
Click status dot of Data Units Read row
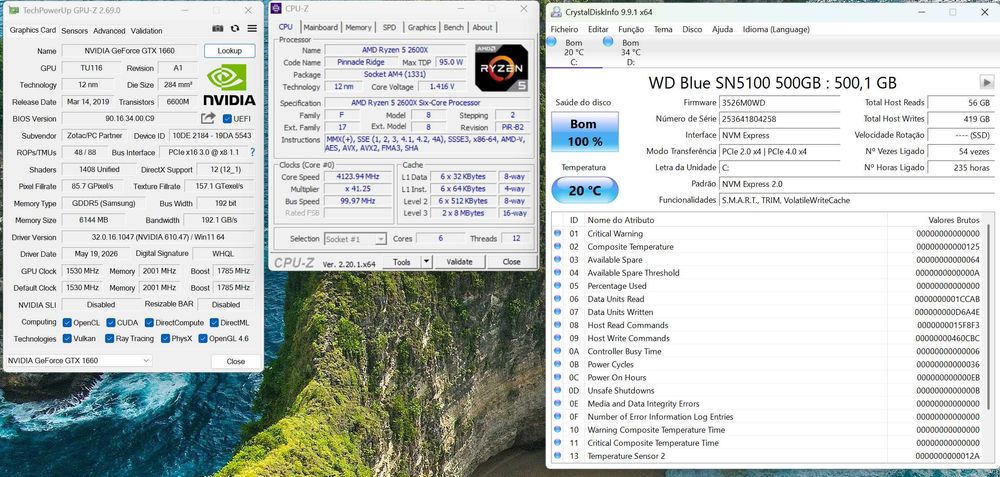[557, 298]
